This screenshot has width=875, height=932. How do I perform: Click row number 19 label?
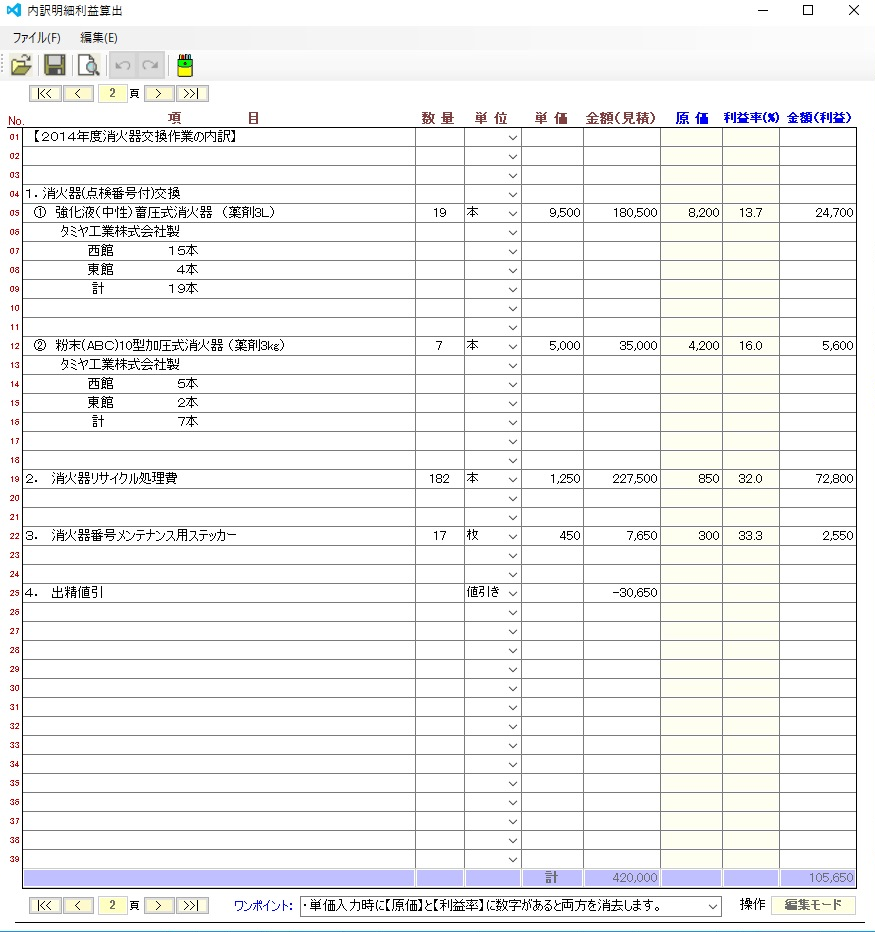click(14, 479)
